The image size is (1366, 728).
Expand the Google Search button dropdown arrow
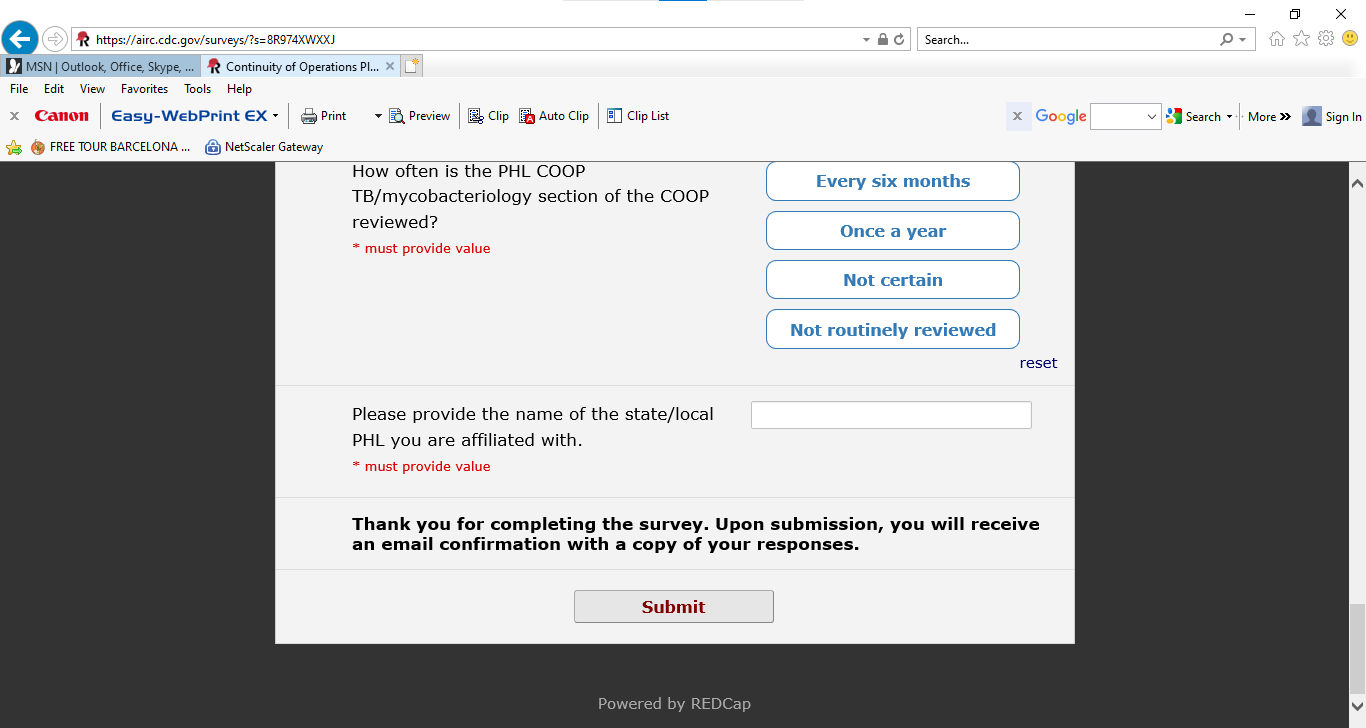[1230, 116]
